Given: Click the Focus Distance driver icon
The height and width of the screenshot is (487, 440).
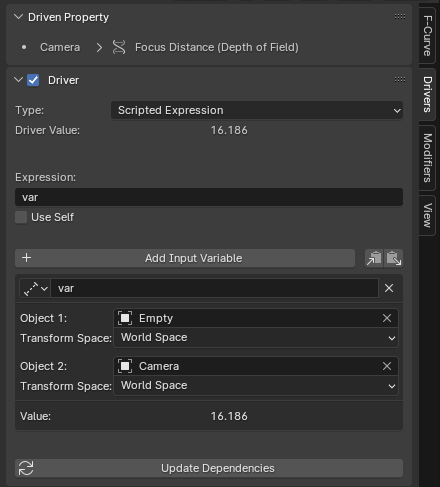Looking at the screenshot, I should pos(119,47).
